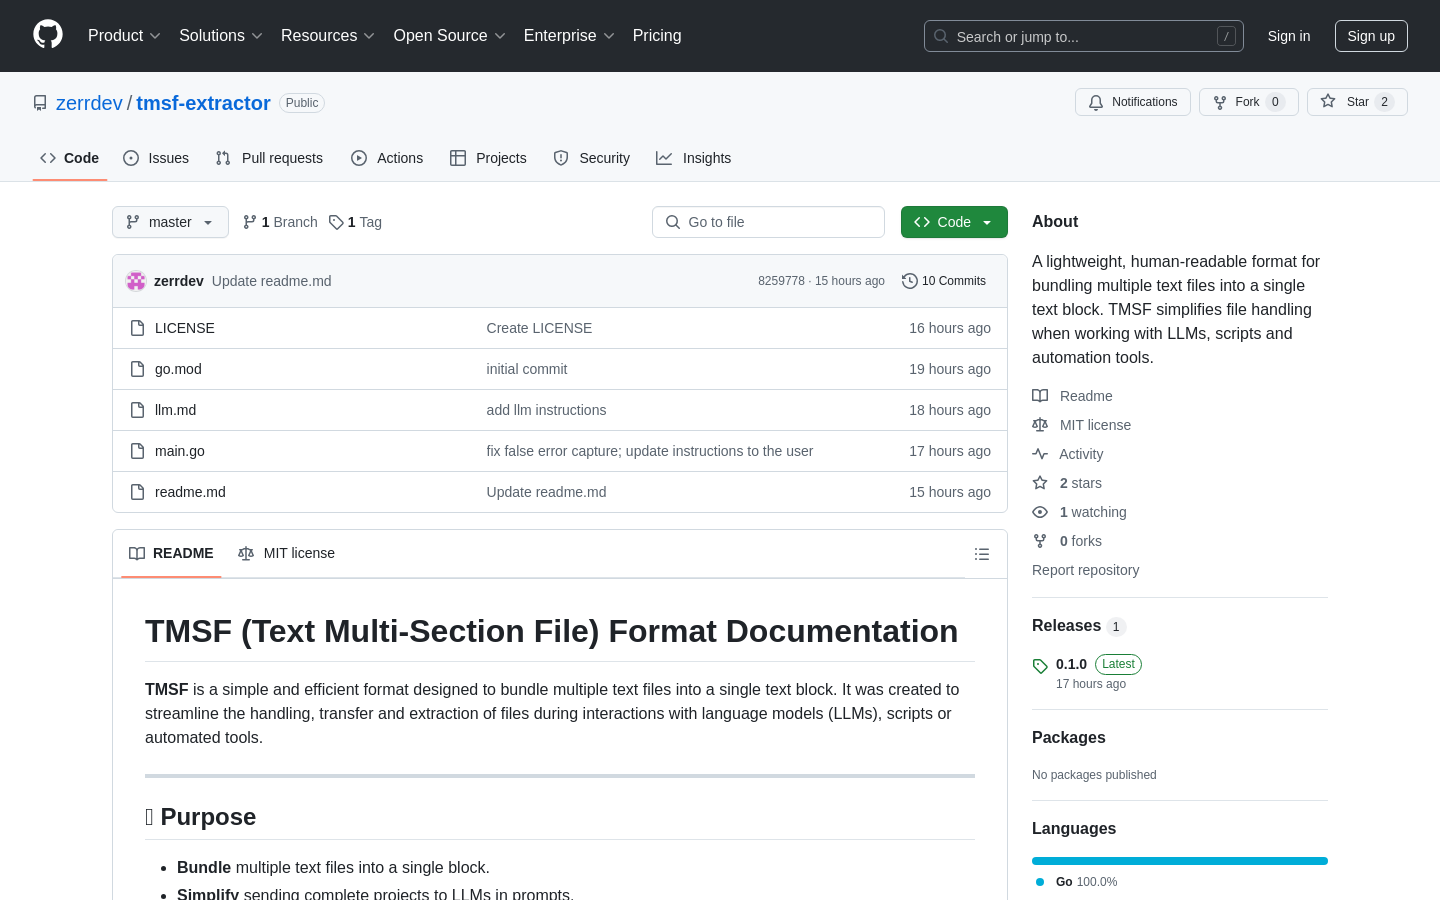Click the repository book icon beside zerrdev
Screen dimensions: 1440x900
(40, 103)
